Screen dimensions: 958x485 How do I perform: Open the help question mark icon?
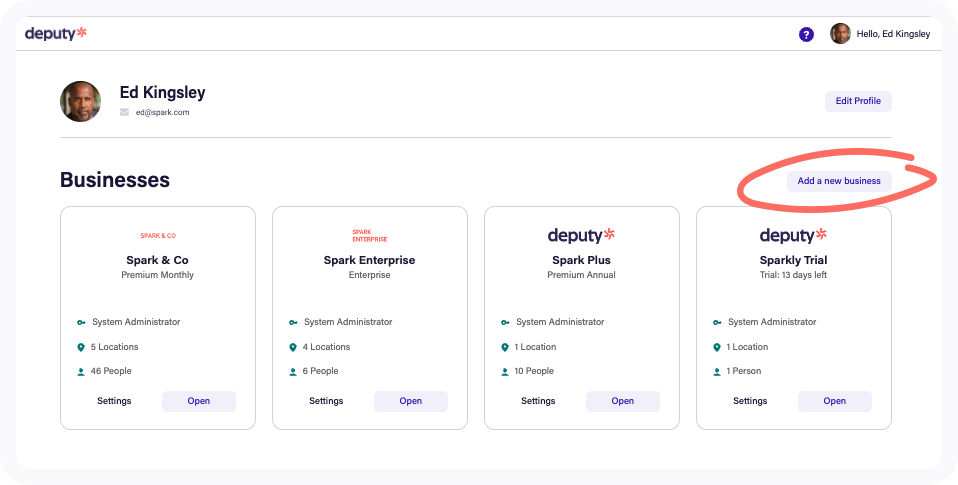coord(806,34)
